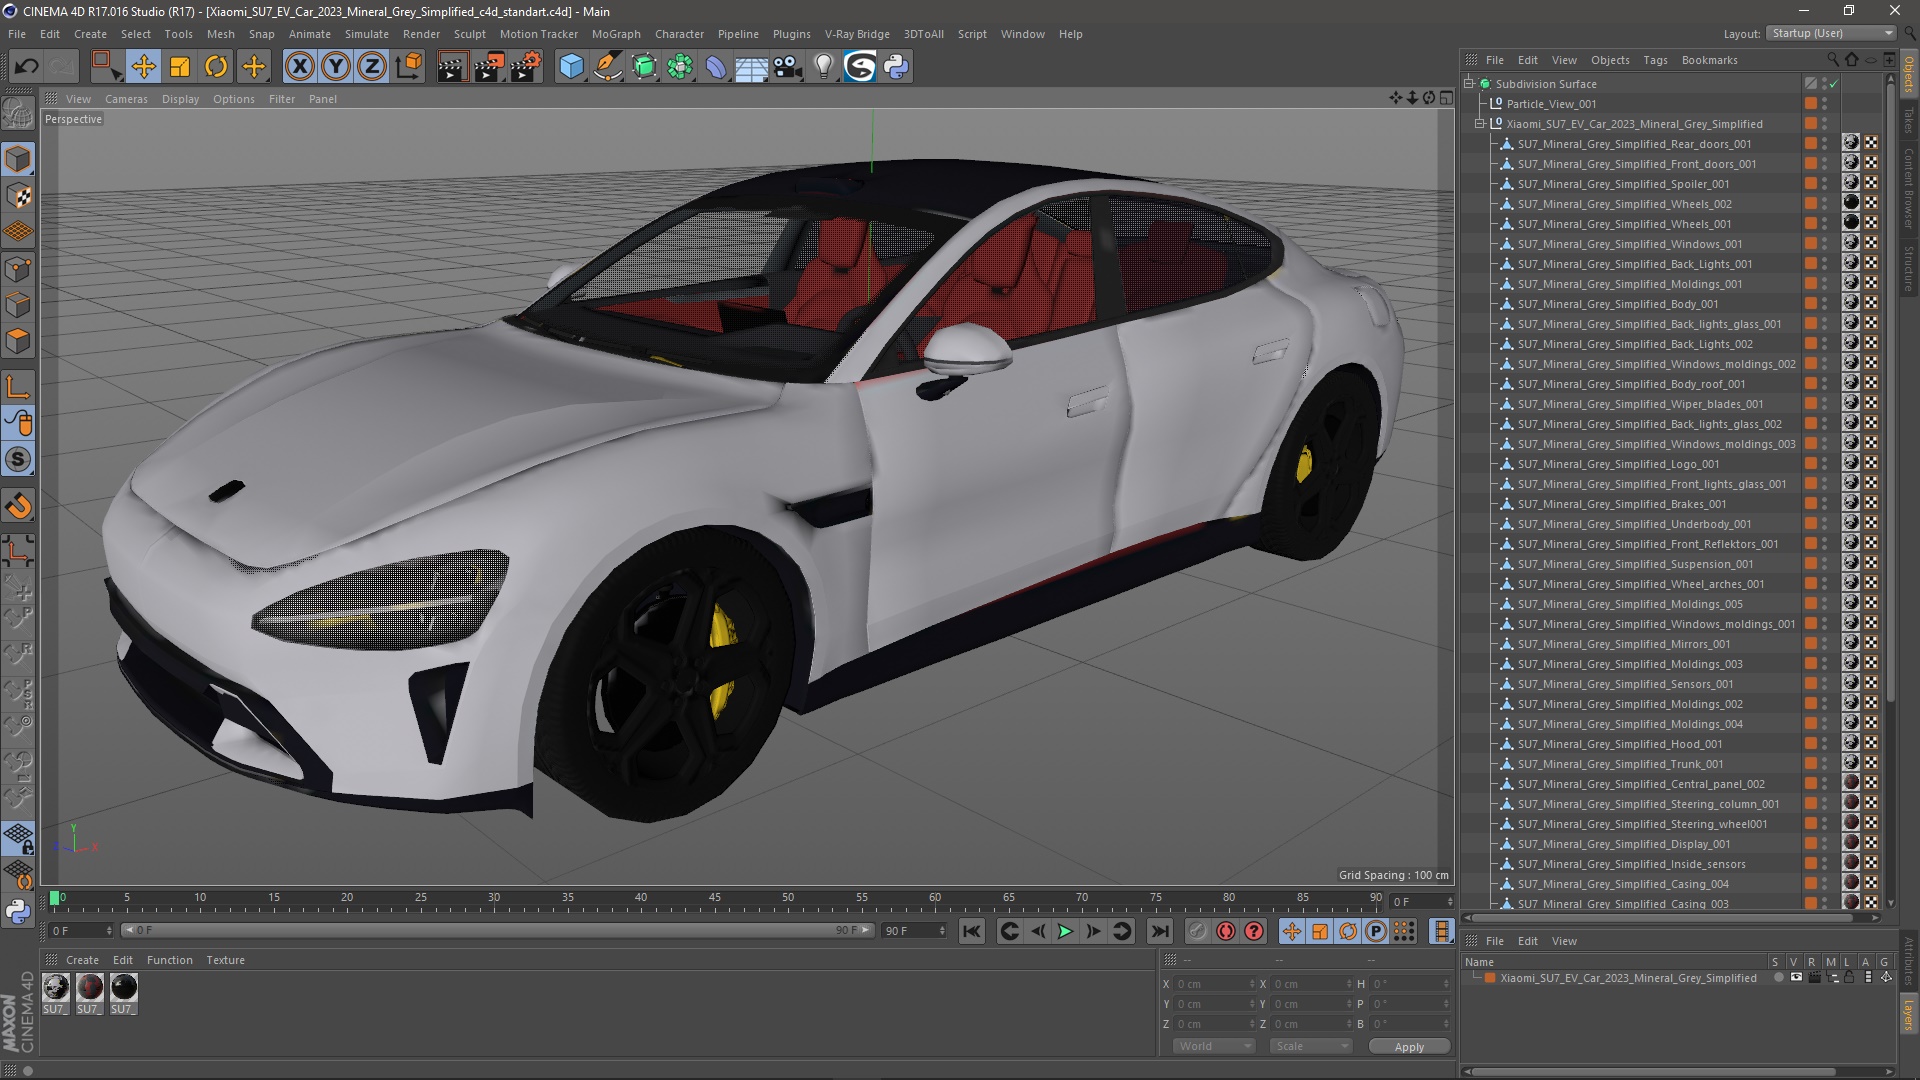Select SU7_Mineral_Grey_Simplified_Hood_001 object
Viewport: 1920px width, 1080px height.
click(1619, 744)
